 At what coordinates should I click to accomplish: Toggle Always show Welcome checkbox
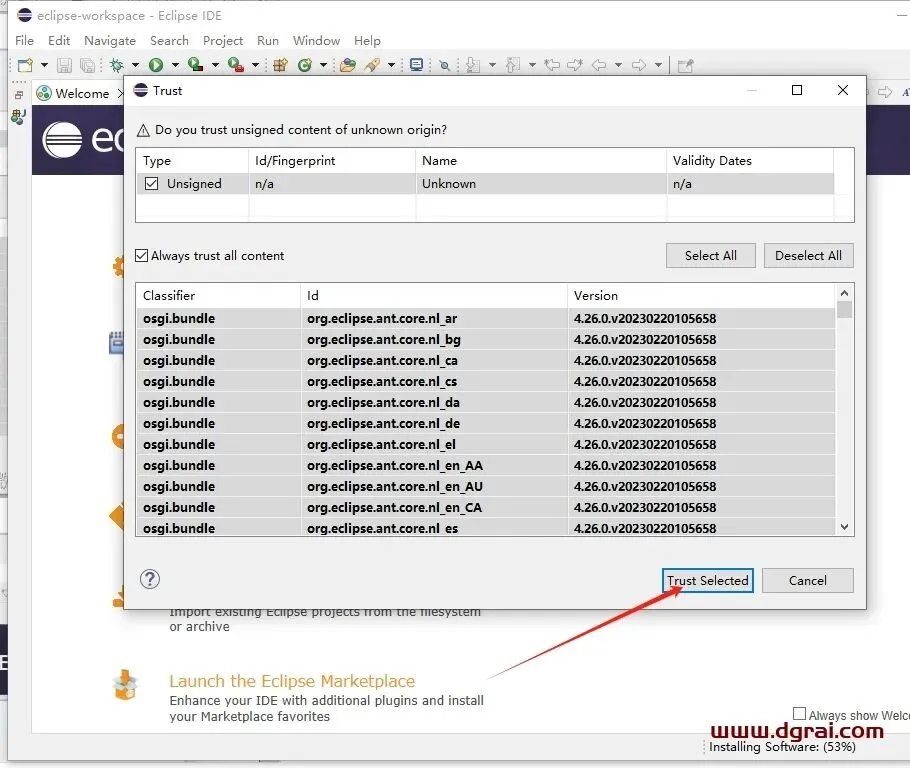click(799, 713)
